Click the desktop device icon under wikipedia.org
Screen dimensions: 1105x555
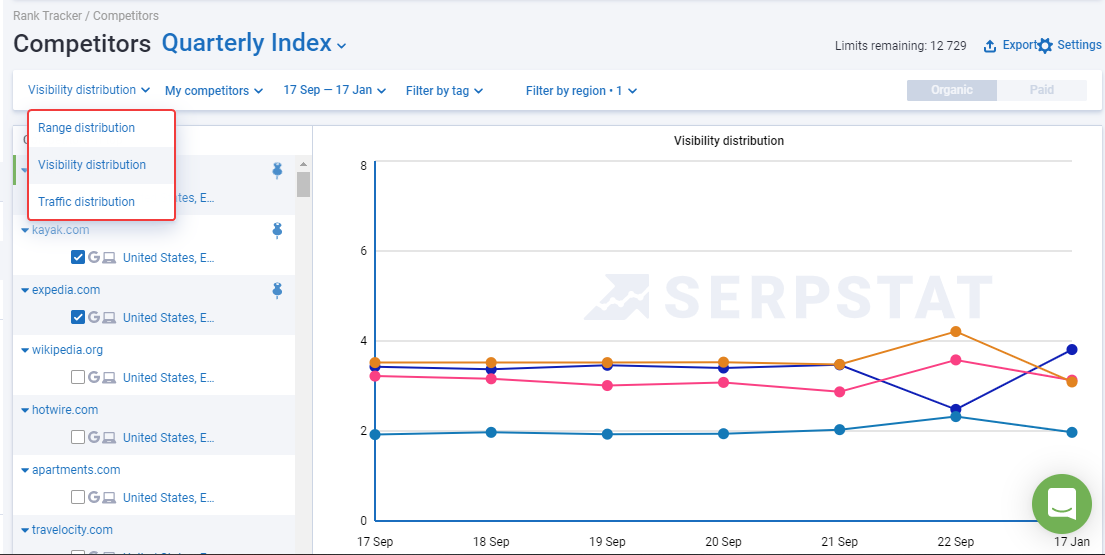109,378
